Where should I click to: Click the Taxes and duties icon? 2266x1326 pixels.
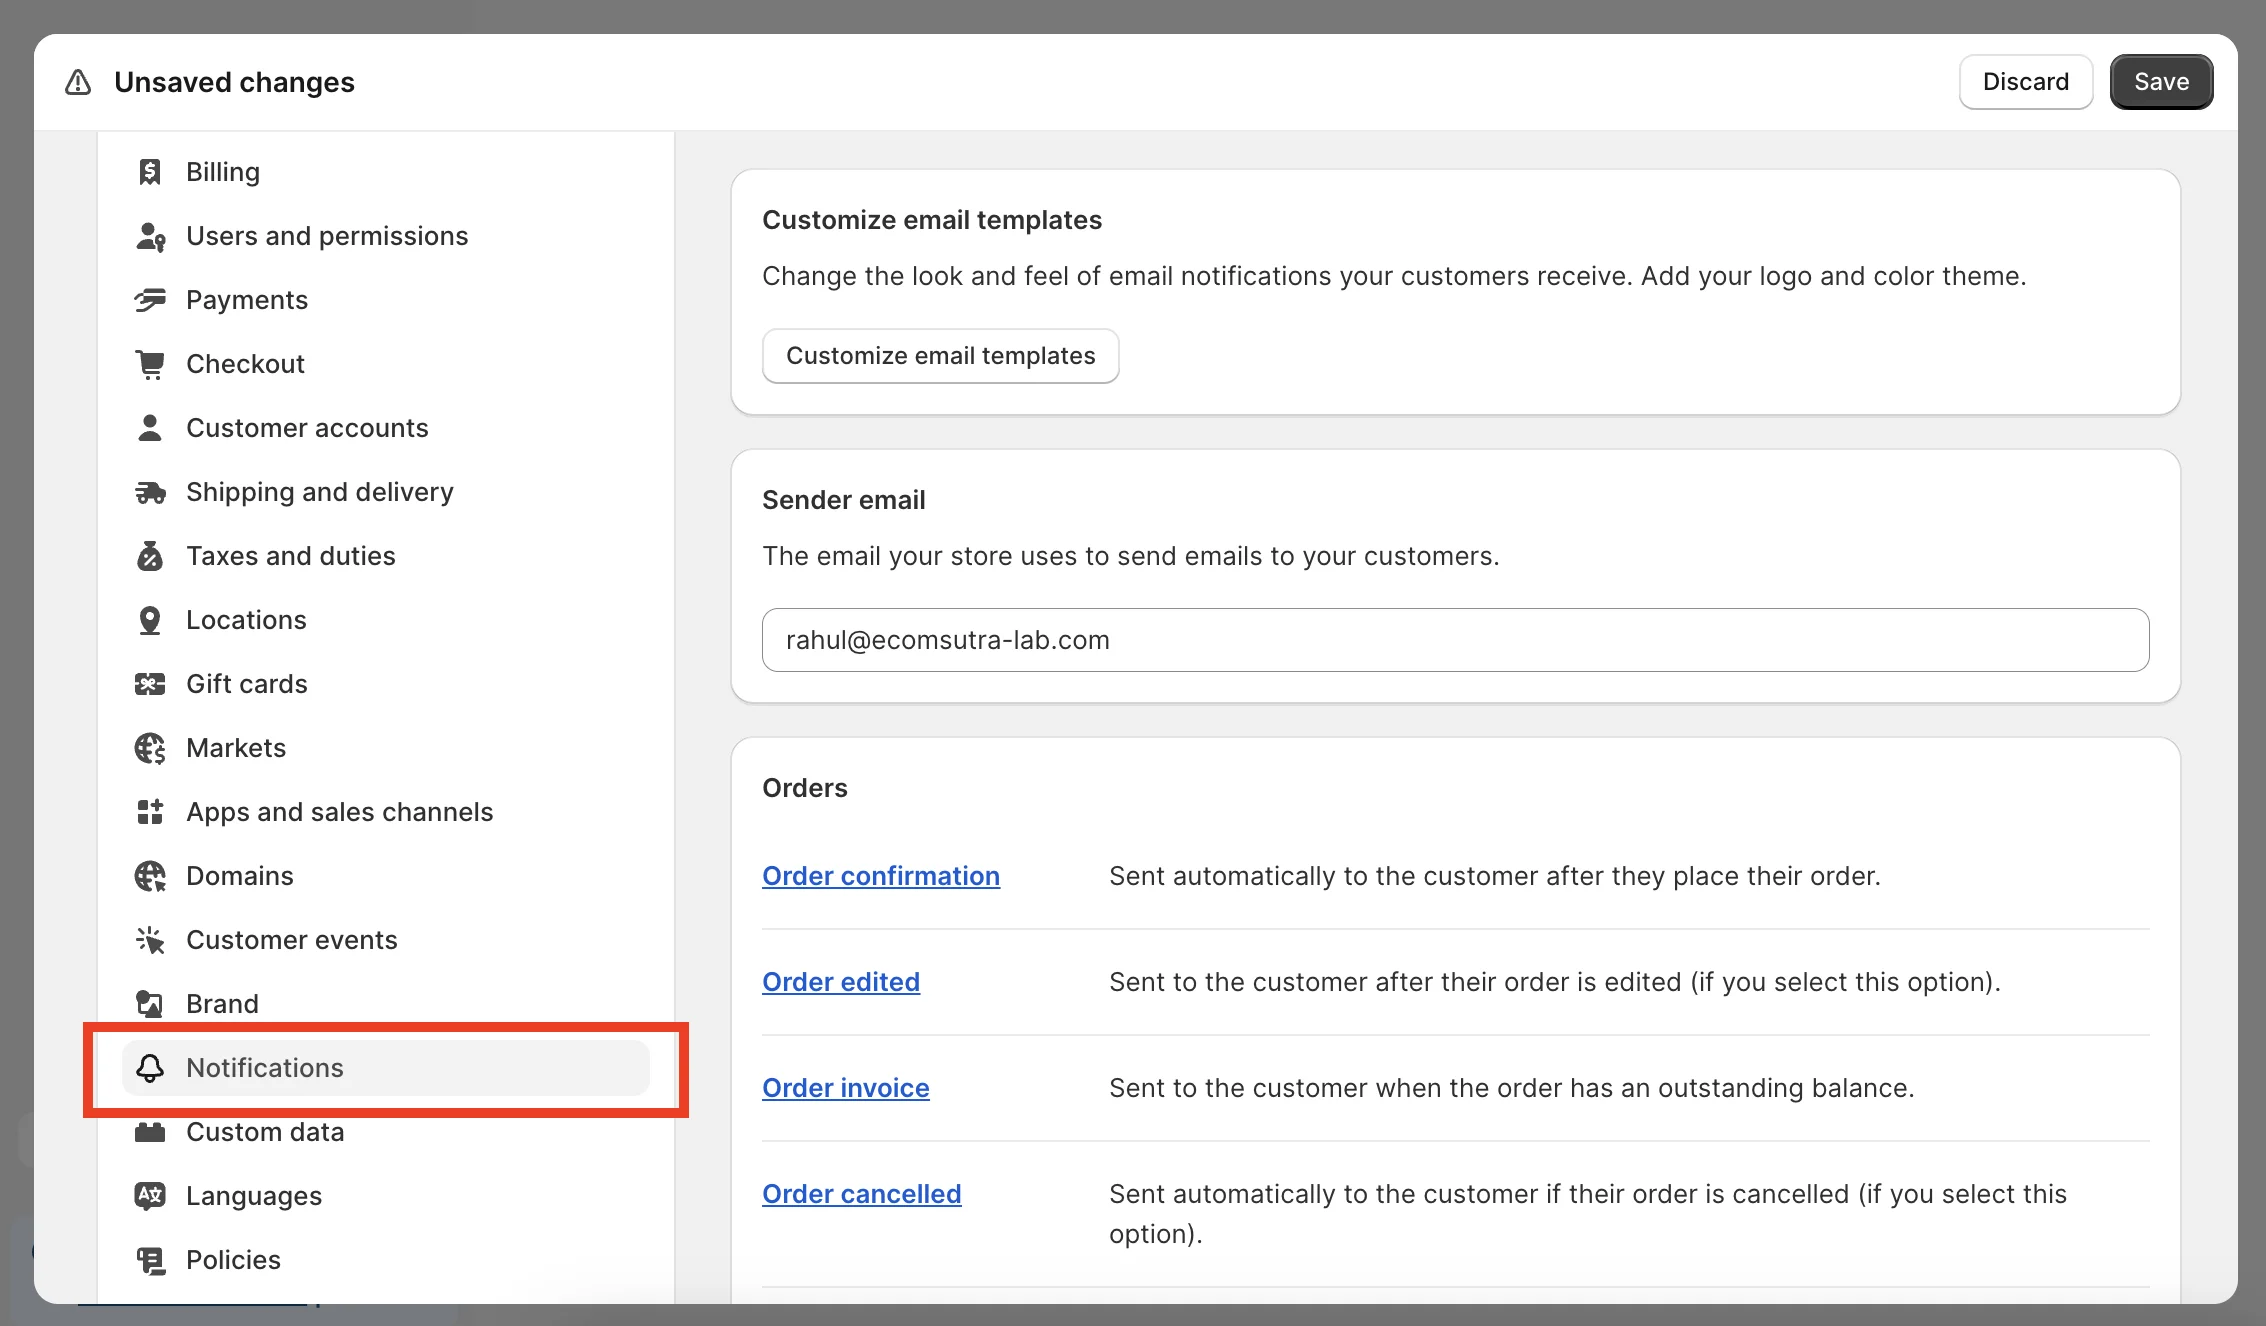coord(150,556)
